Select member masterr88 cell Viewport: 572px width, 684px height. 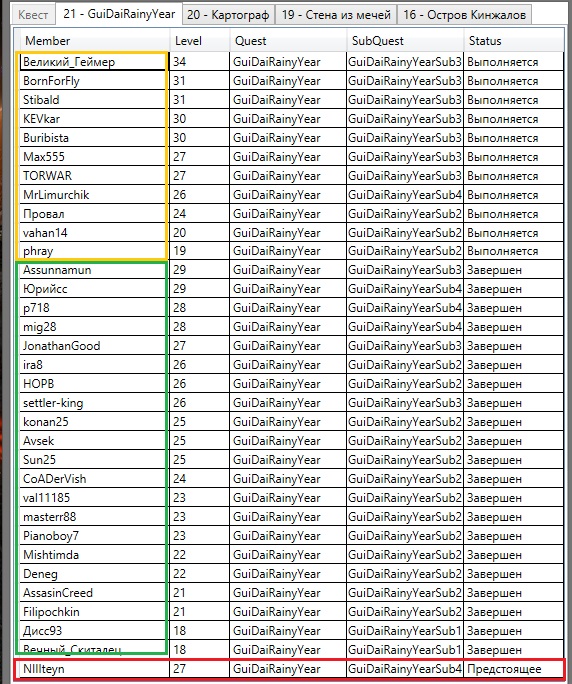[93, 516]
